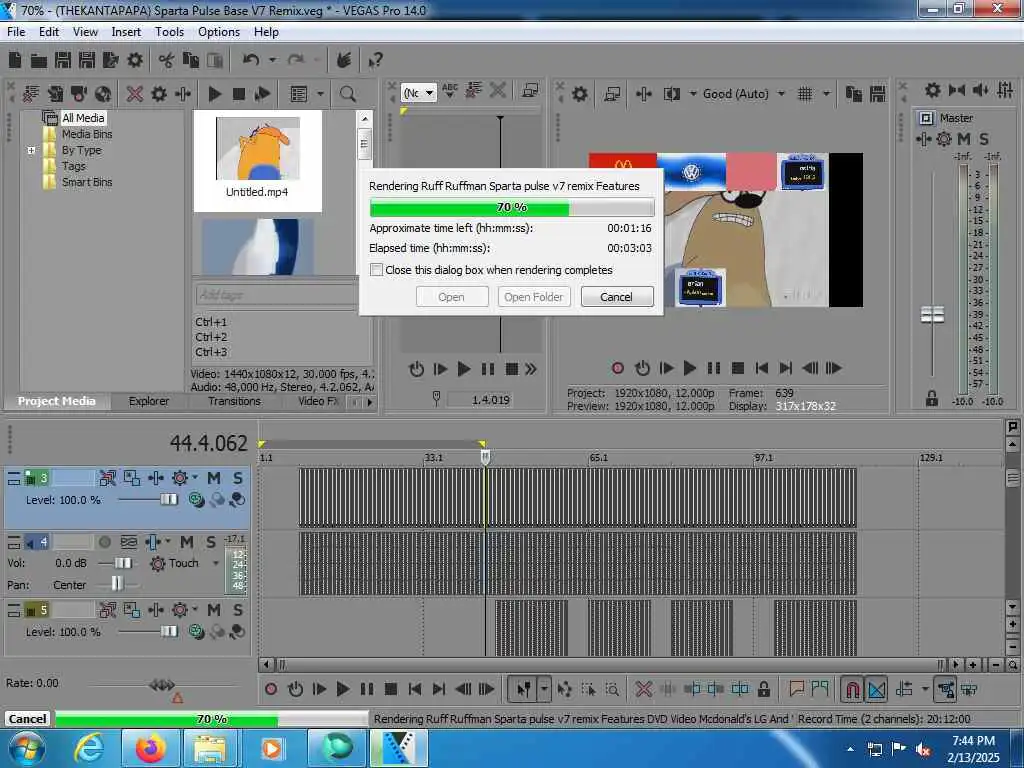1024x768 pixels.
Task: Click Copy Snapshot to Clipboard icon
Action: click(x=854, y=94)
